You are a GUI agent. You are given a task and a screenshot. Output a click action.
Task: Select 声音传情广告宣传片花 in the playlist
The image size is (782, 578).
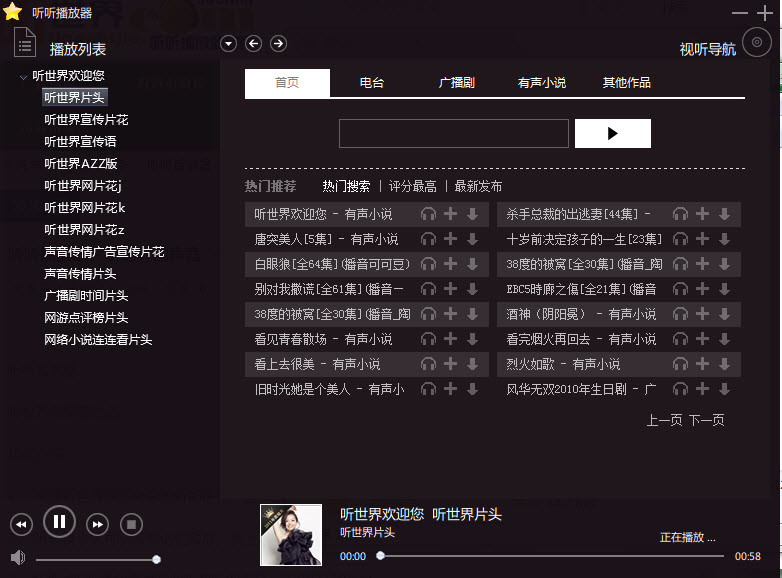point(104,251)
